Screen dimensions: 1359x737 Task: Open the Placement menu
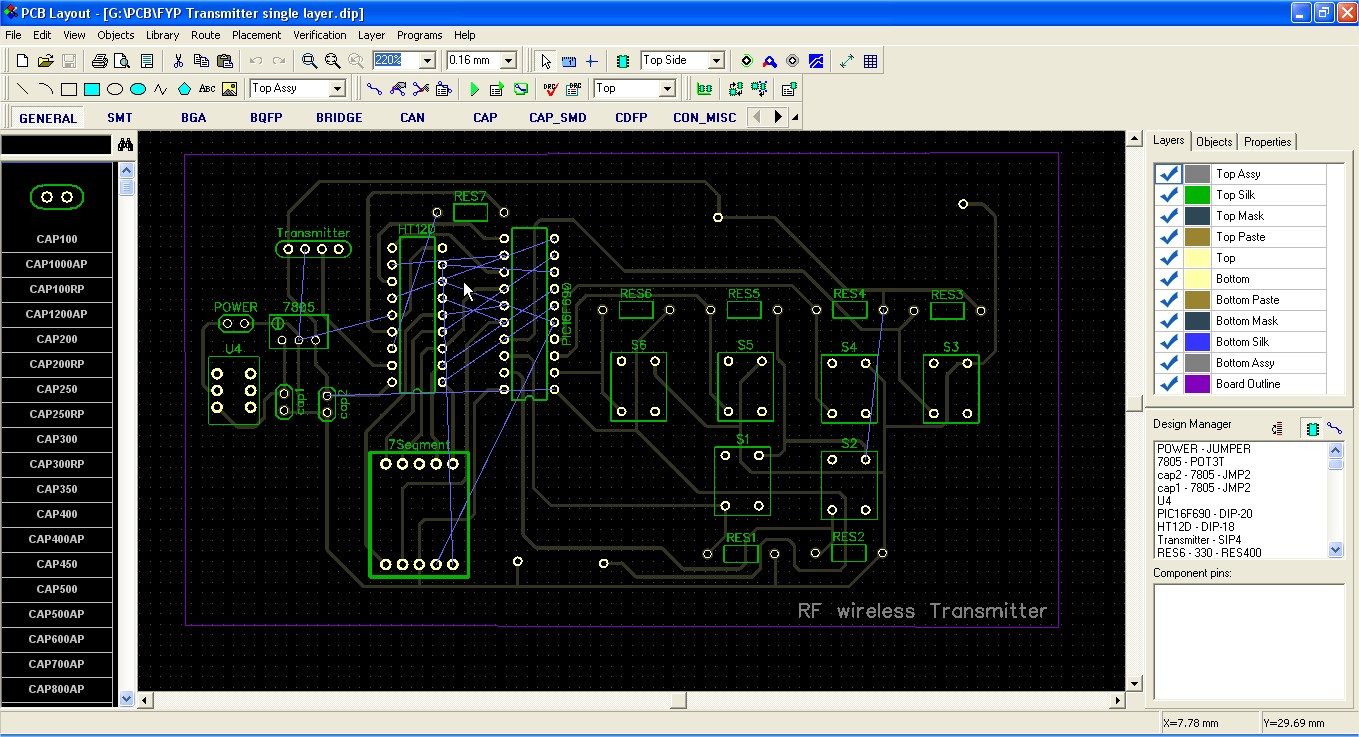pos(257,35)
